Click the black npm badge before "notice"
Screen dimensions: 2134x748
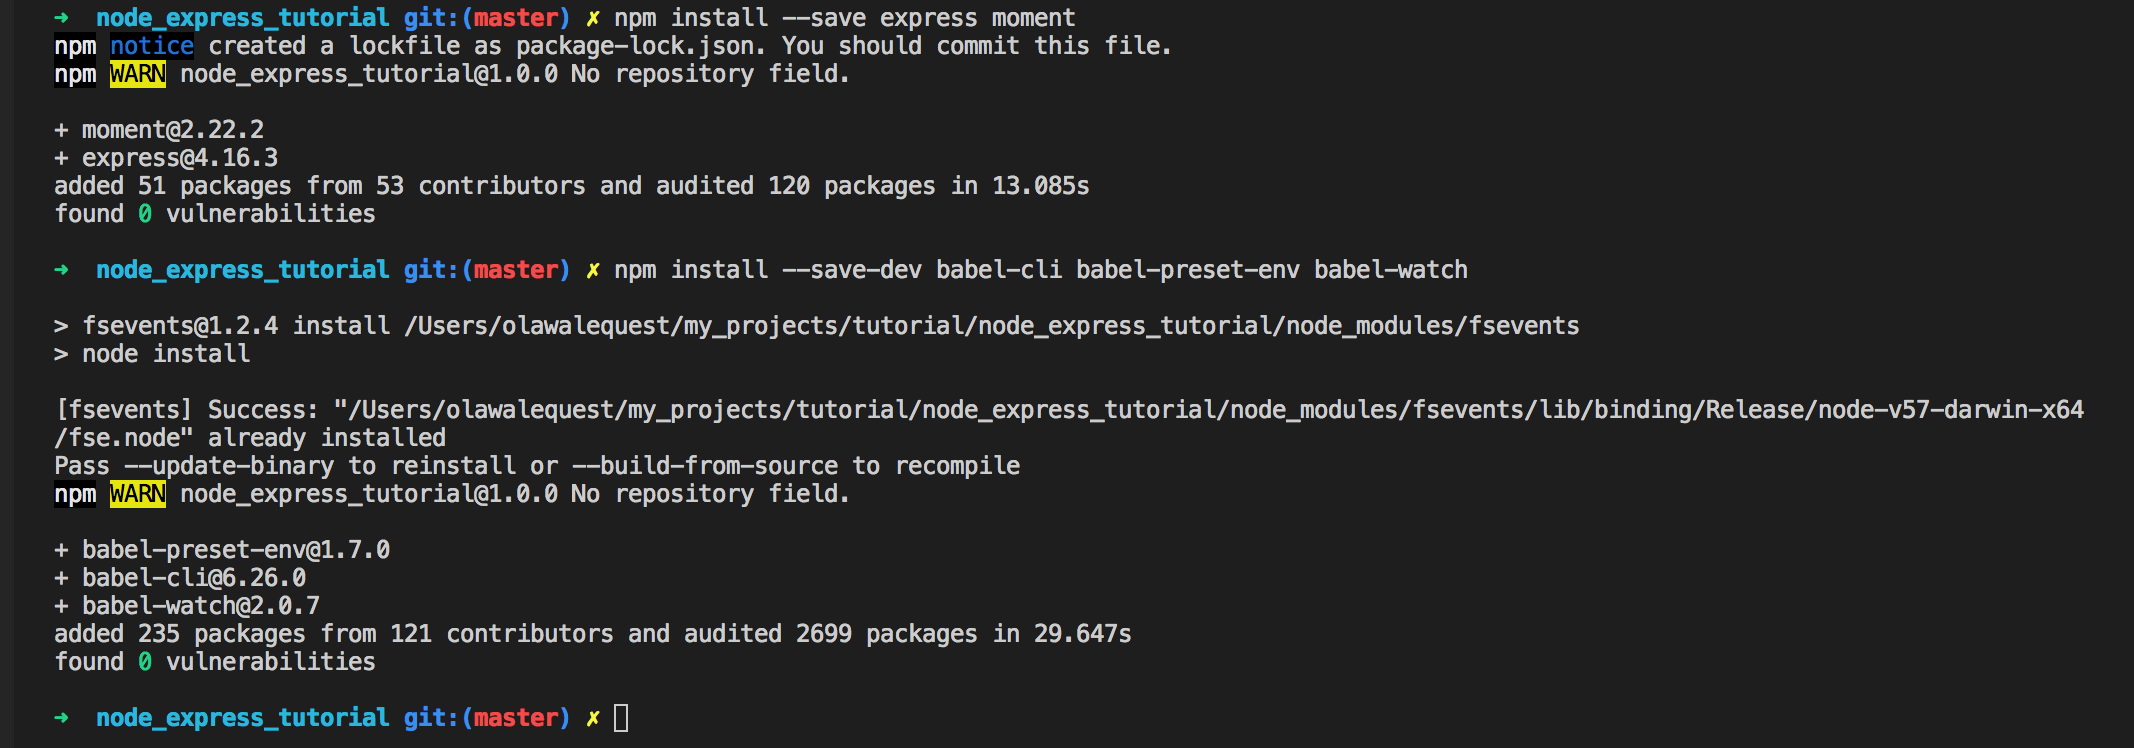[x=75, y=46]
